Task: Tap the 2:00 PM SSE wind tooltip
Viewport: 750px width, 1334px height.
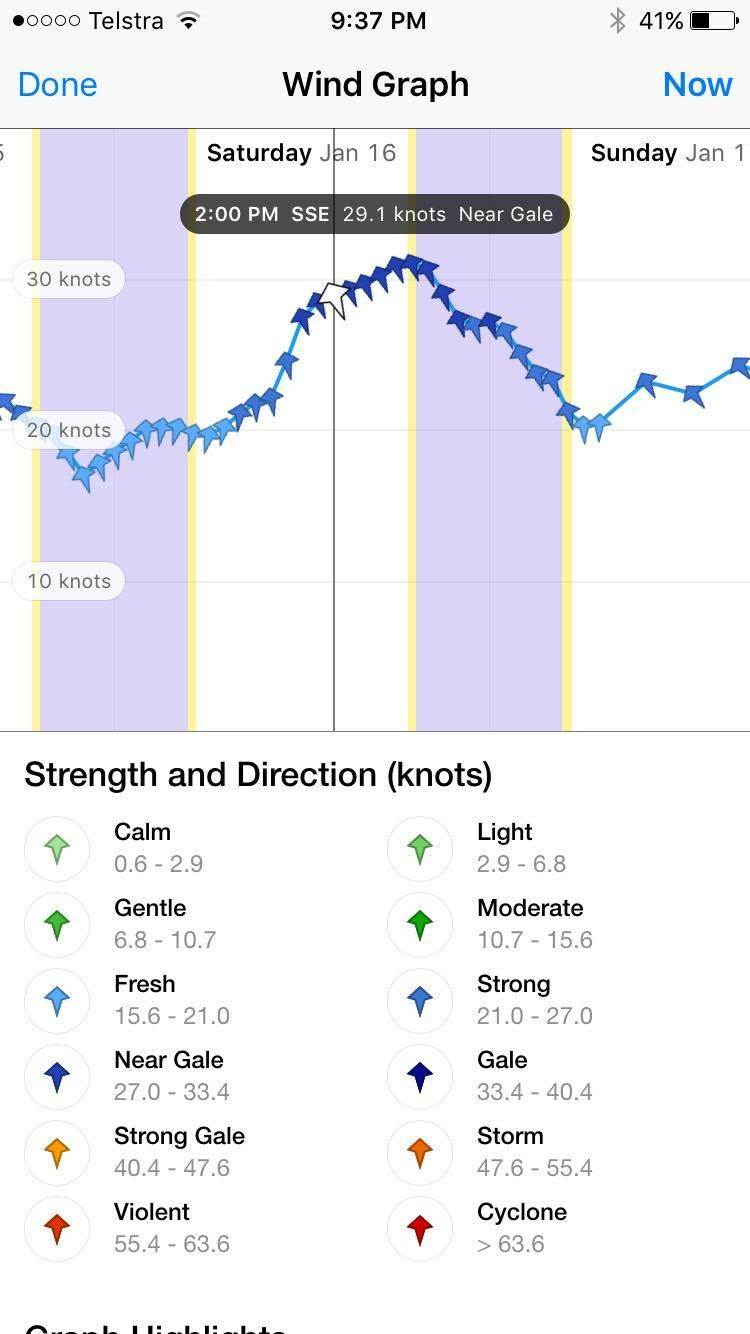Action: click(x=374, y=214)
